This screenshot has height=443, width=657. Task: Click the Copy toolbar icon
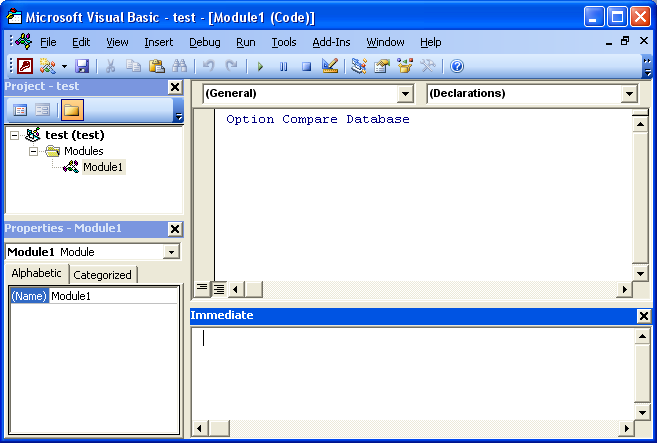click(134, 66)
